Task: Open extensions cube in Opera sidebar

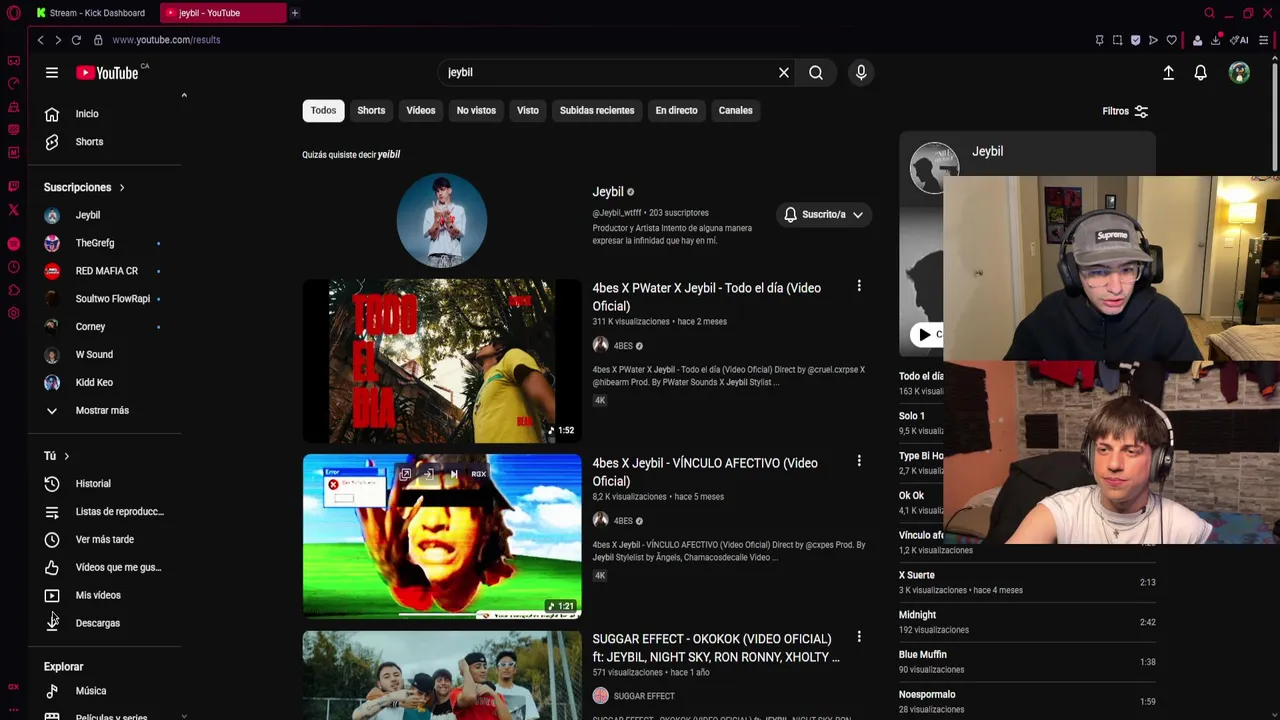Action: tap(13, 290)
